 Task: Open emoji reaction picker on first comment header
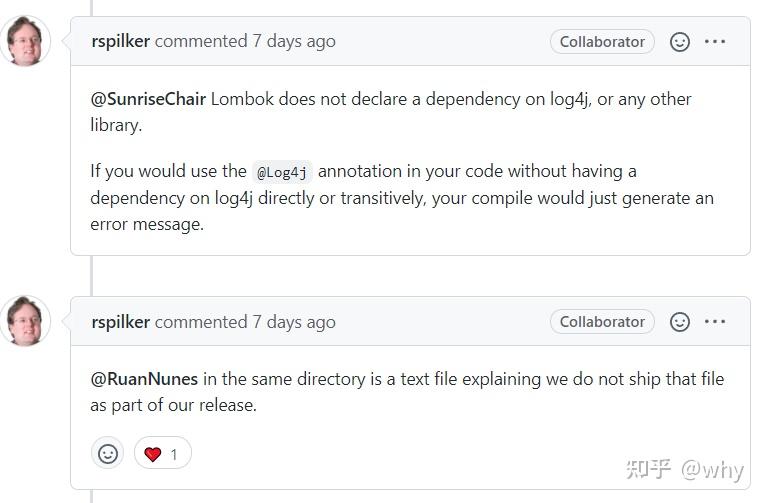coord(680,42)
